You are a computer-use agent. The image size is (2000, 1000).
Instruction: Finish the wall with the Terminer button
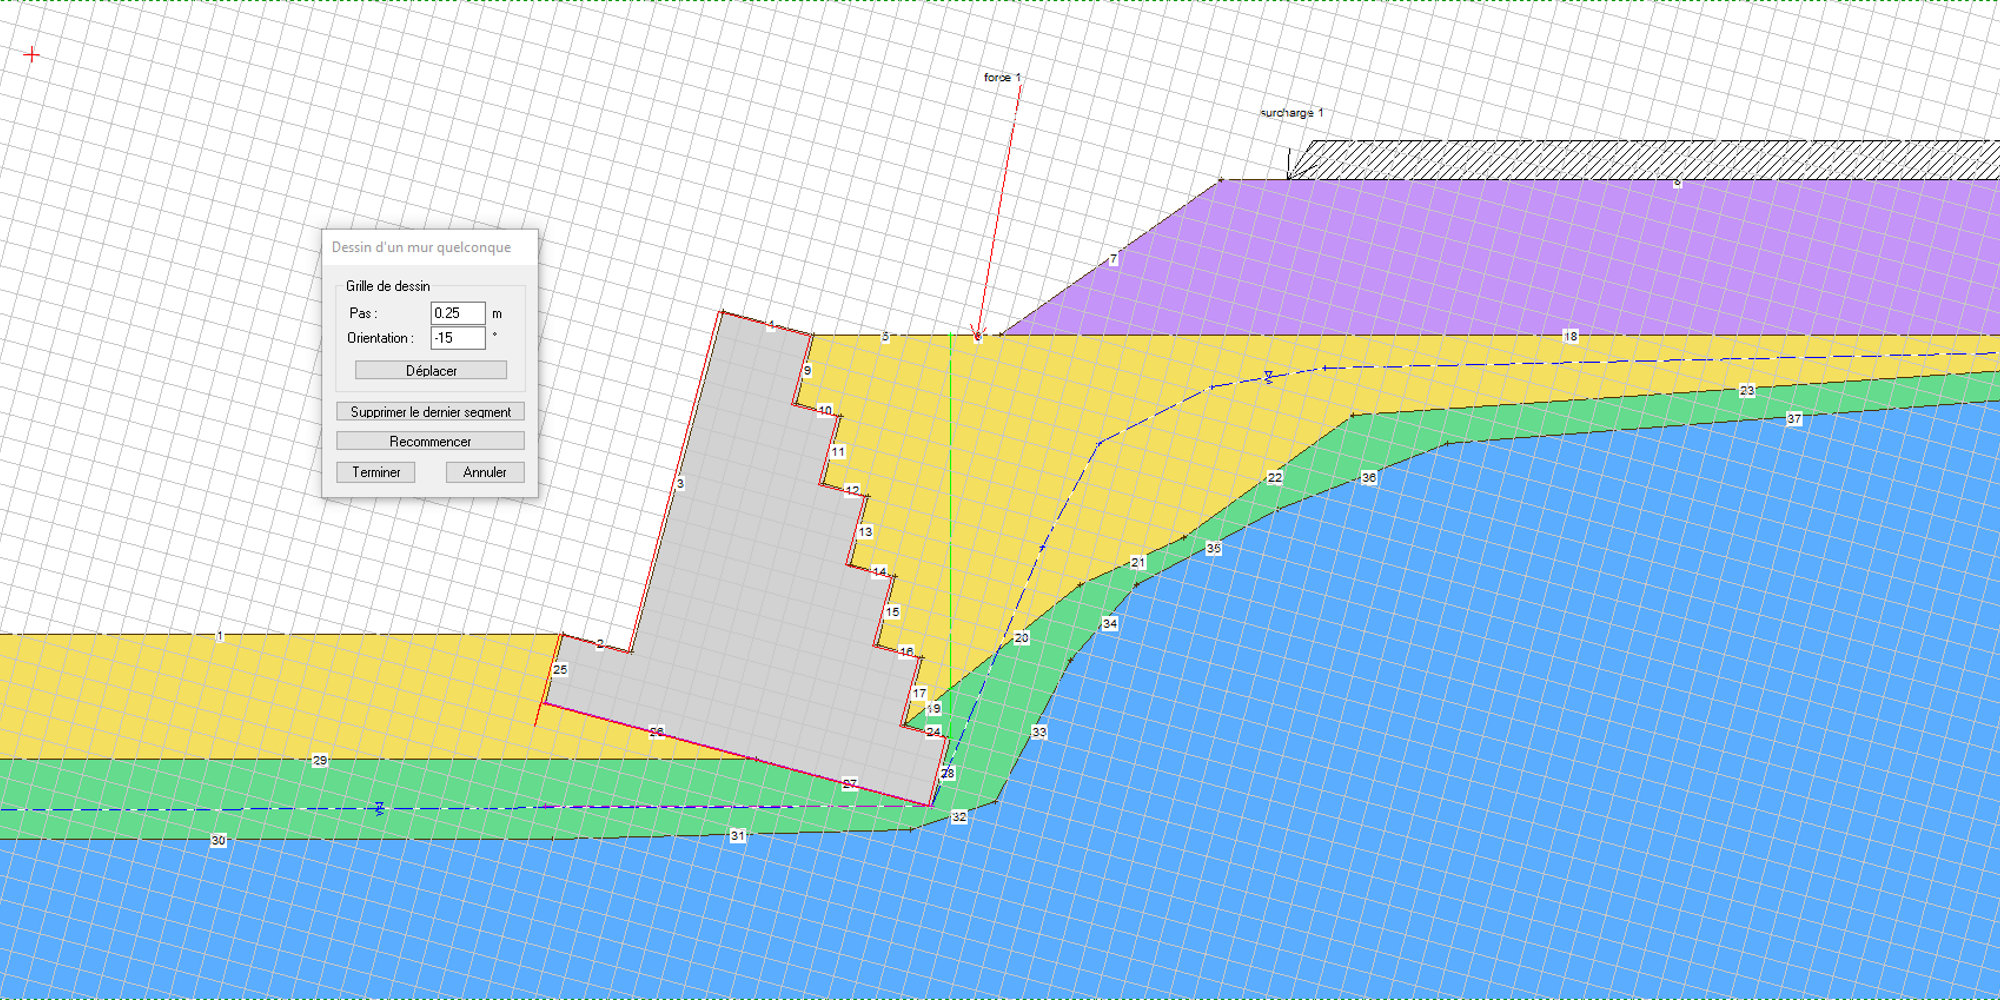pos(376,472)
